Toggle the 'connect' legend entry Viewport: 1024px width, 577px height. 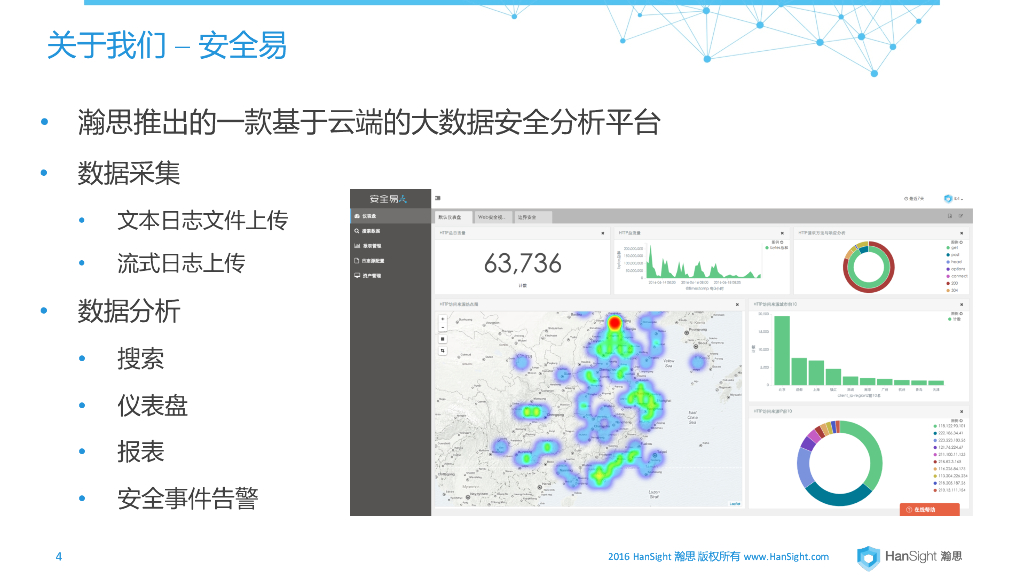pos(957,276)
